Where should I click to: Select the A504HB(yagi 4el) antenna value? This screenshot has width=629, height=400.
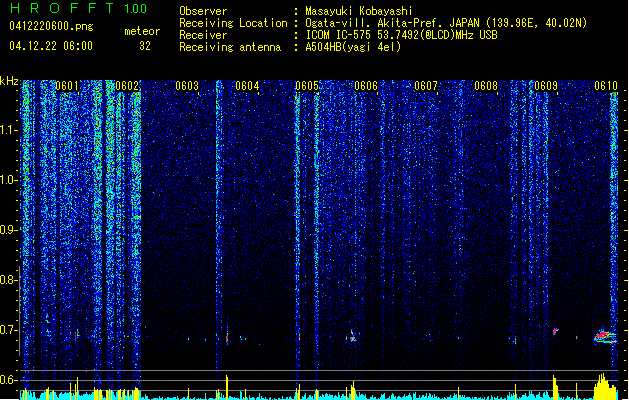[353, 47]
